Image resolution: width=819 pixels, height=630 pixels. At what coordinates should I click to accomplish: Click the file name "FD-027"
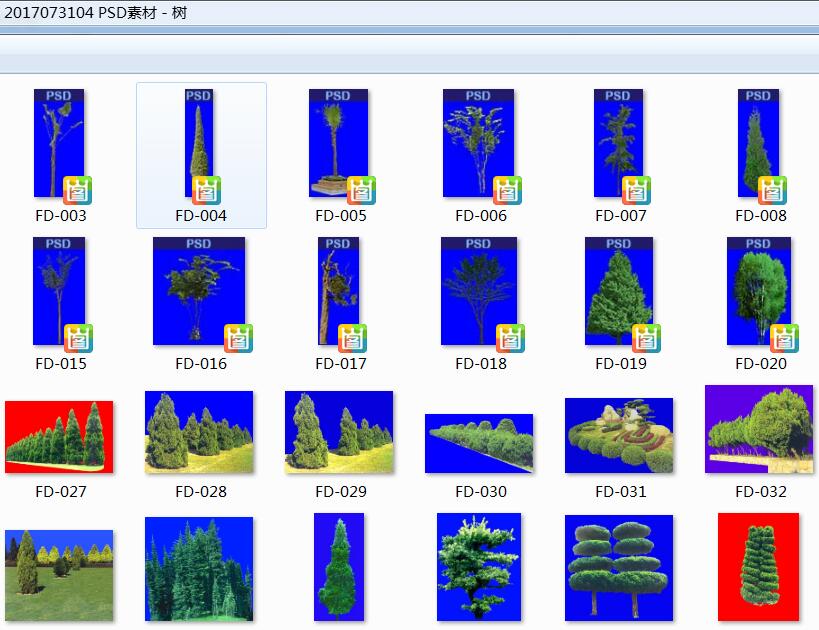[x=61, y=492]
